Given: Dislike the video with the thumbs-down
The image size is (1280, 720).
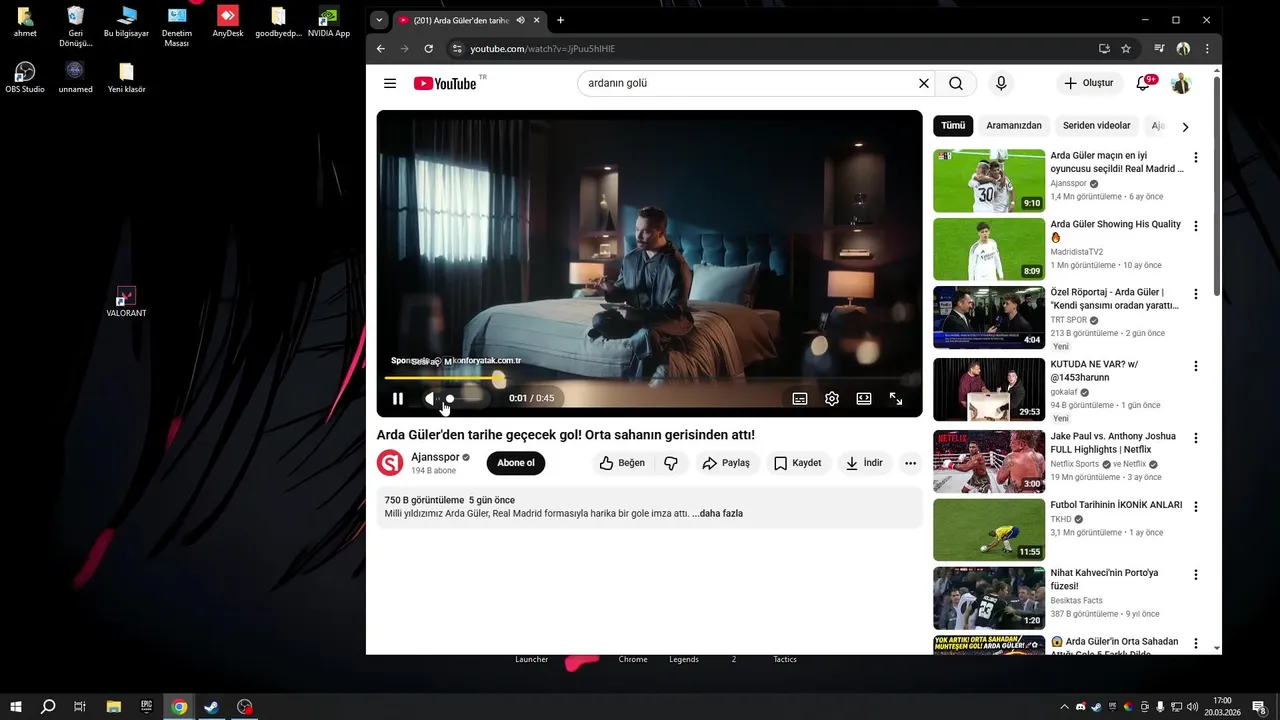Looking at the screenshot, I should [x=671, y=463].
